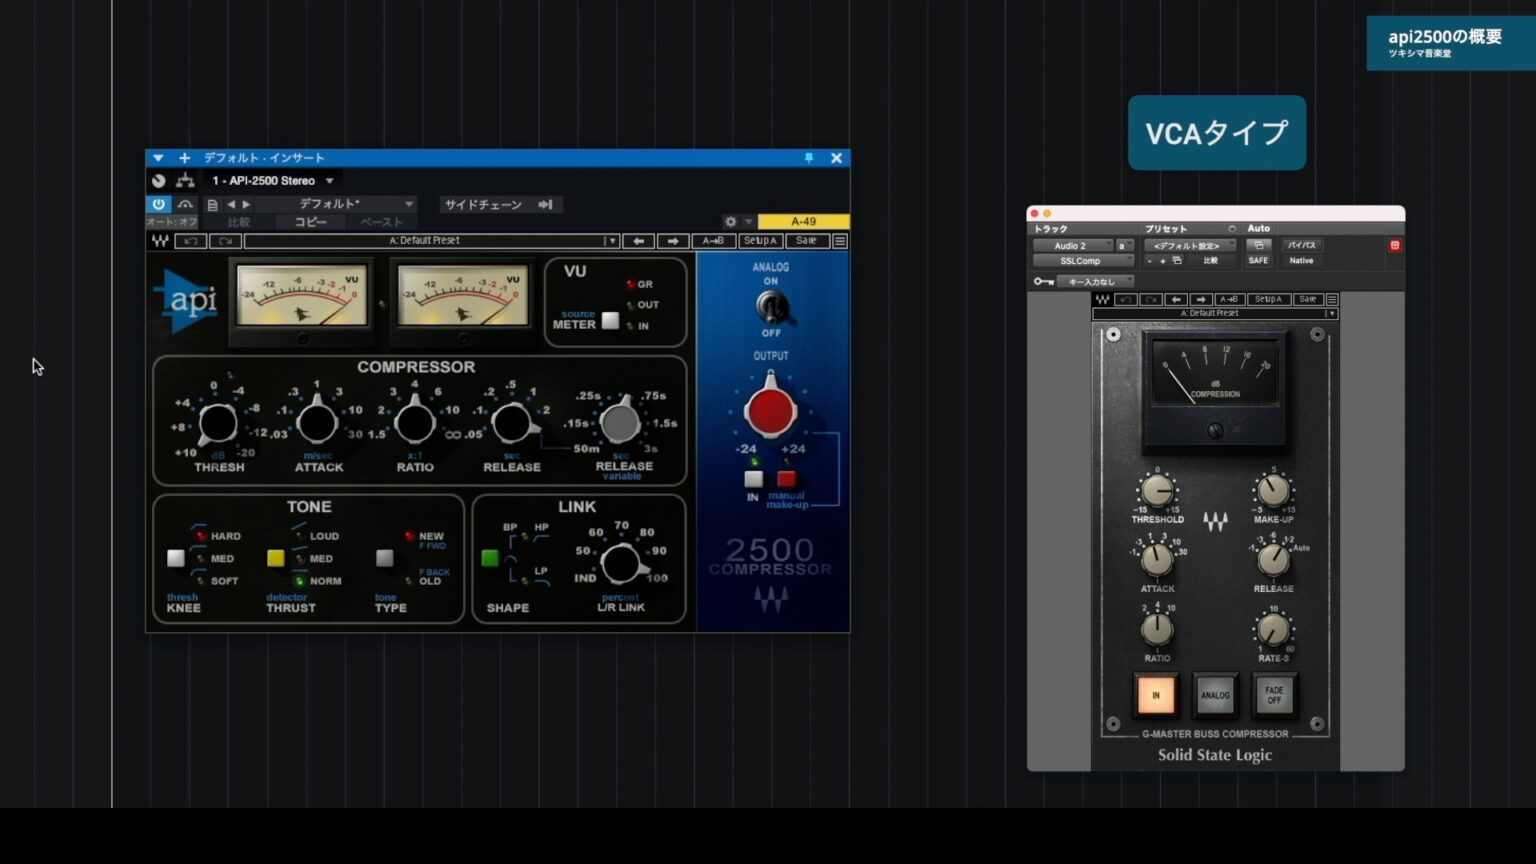
Task: Open the gear settings icon beside A-49
Action: click(x=730, y=222)
